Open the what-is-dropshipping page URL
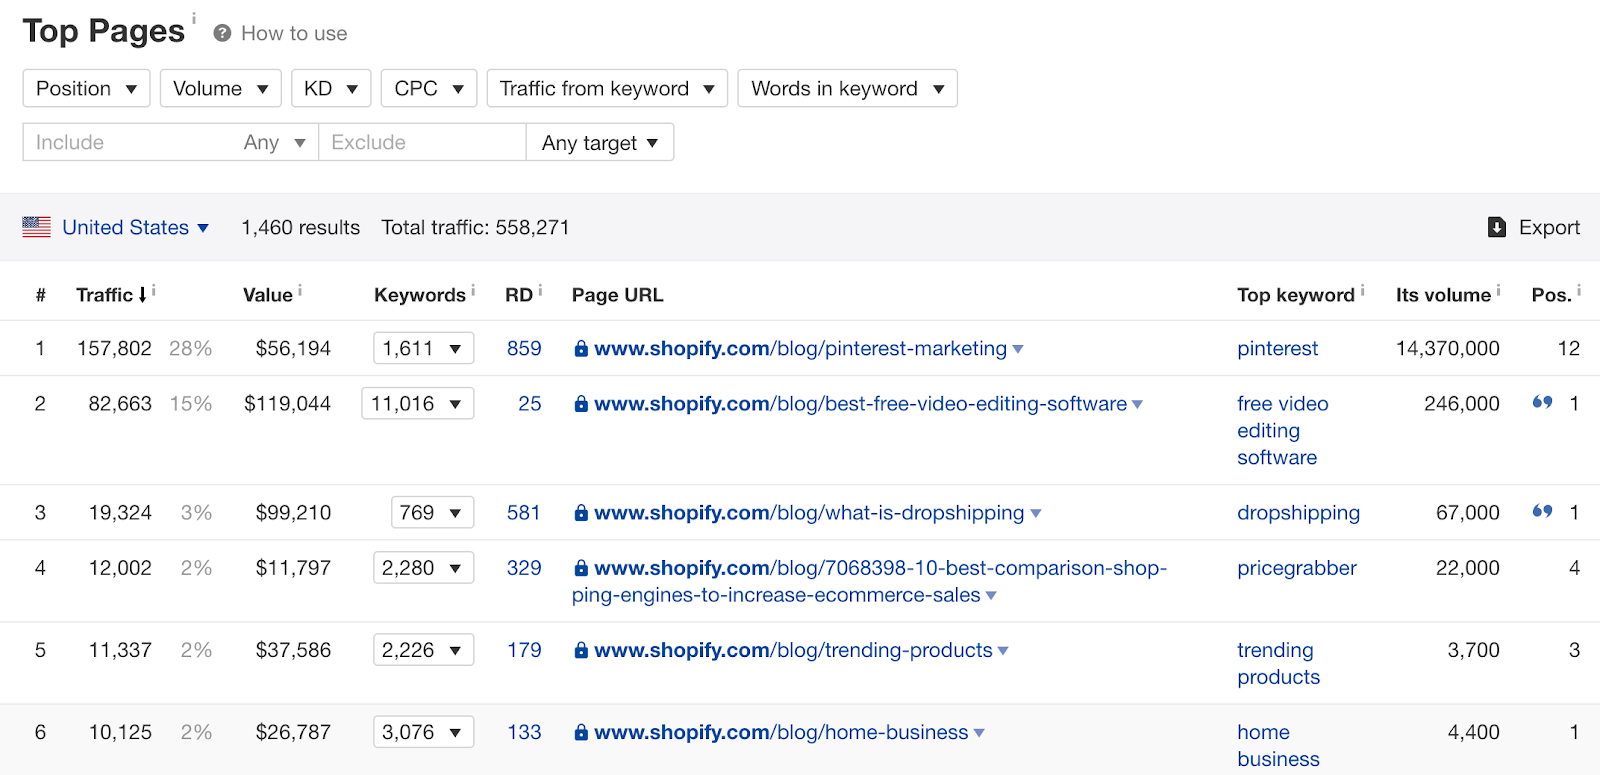 coord(809,512)
